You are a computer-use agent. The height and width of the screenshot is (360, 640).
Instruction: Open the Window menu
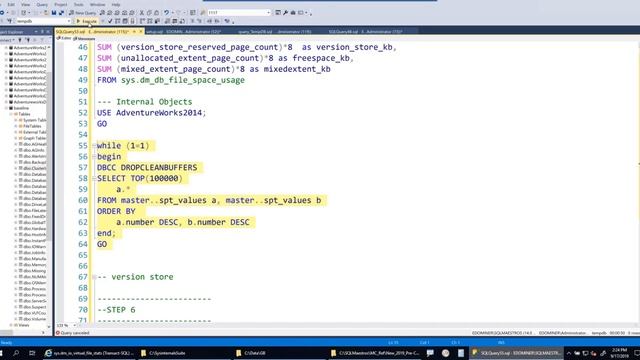pyautogui.click(x=97, y=4)
